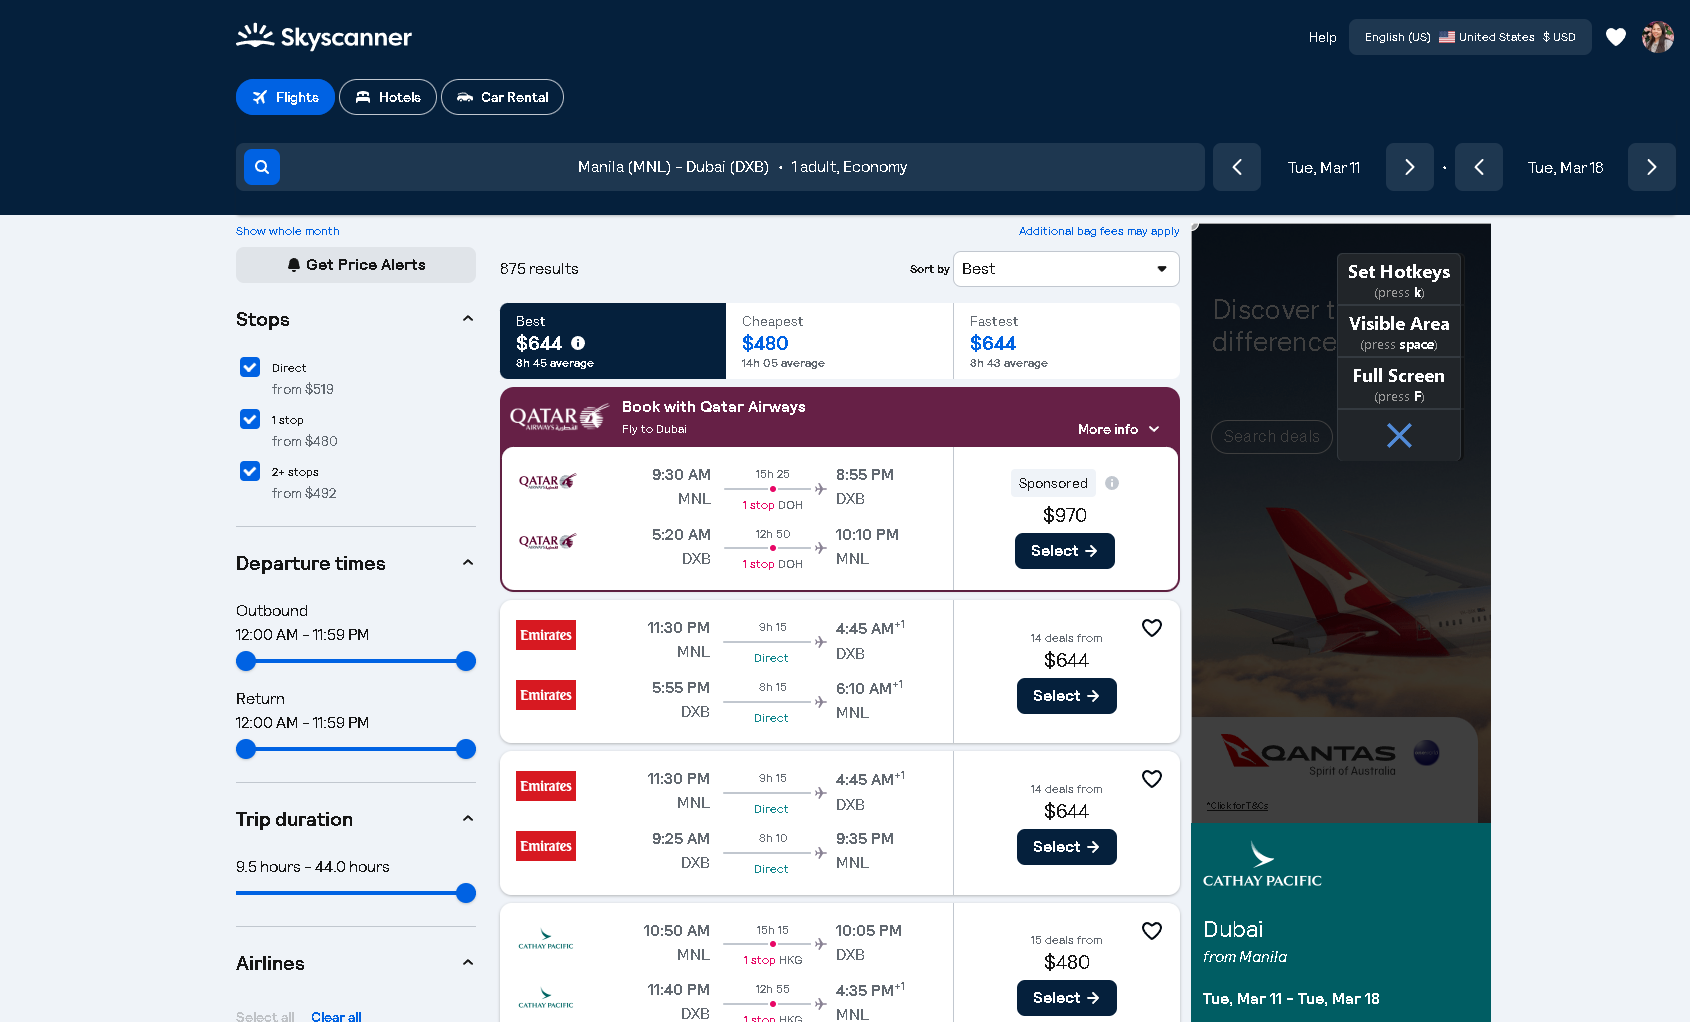Go to previous return date before Mar 18
This screenshot has width=1690, height=1022.
pyautogui.click(x=1479, y=167)
